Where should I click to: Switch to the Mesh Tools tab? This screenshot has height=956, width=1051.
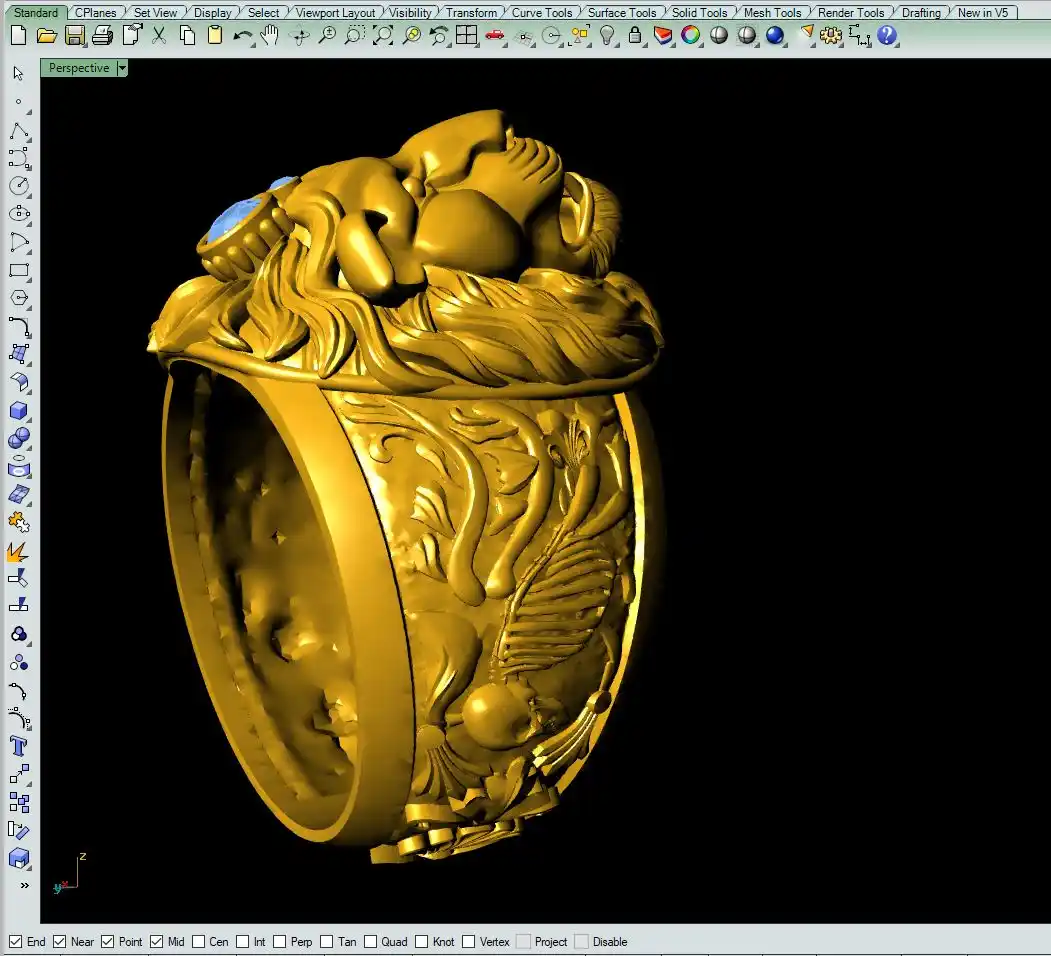772,13
